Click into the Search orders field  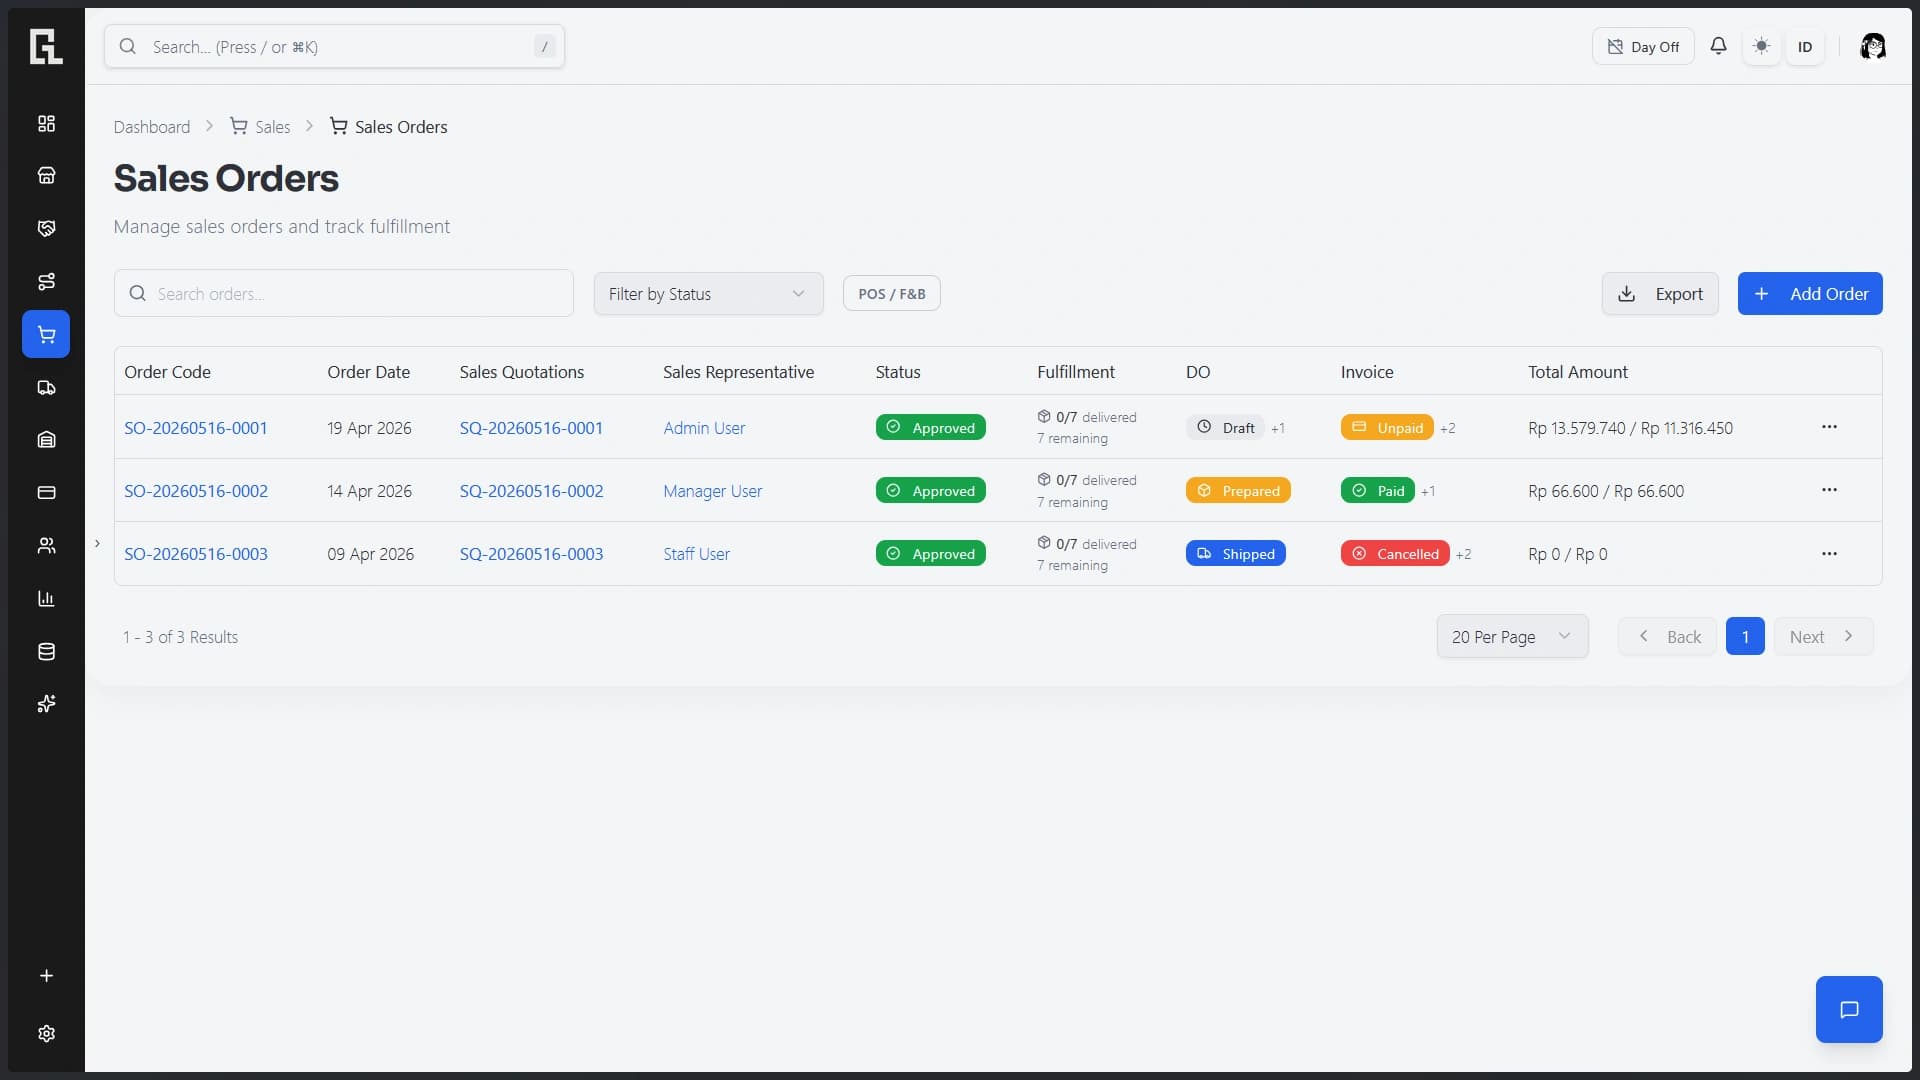coord(344,293)
